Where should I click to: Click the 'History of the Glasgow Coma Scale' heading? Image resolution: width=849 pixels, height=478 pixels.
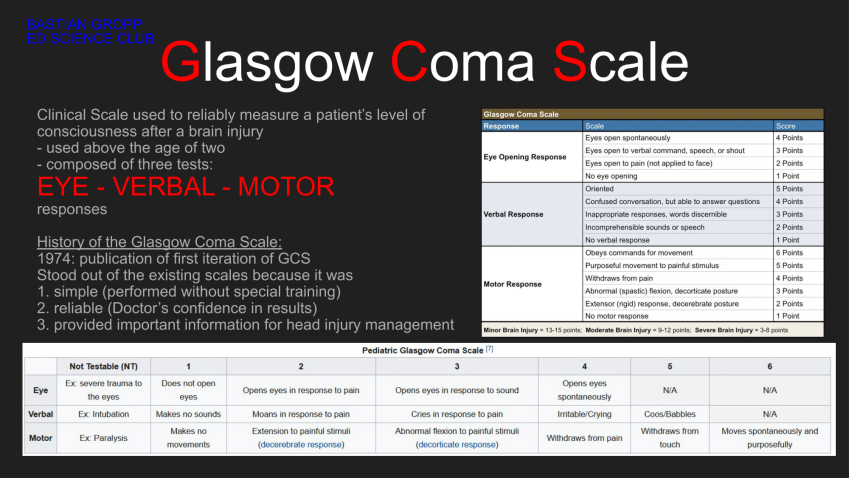tap(159, 242)
